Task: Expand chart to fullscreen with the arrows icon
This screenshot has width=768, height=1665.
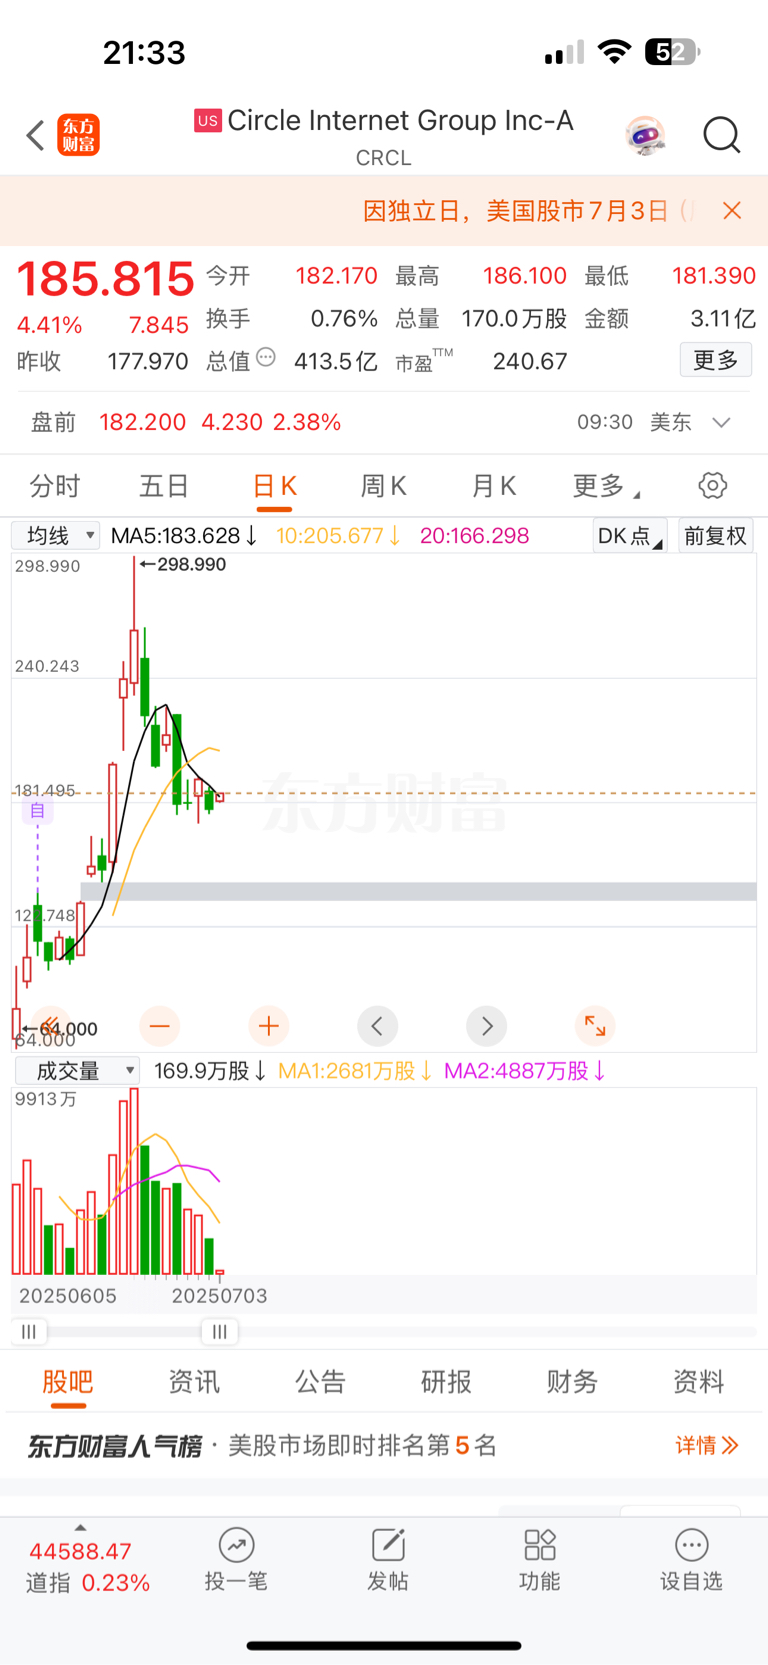Action: point(595,1026)
